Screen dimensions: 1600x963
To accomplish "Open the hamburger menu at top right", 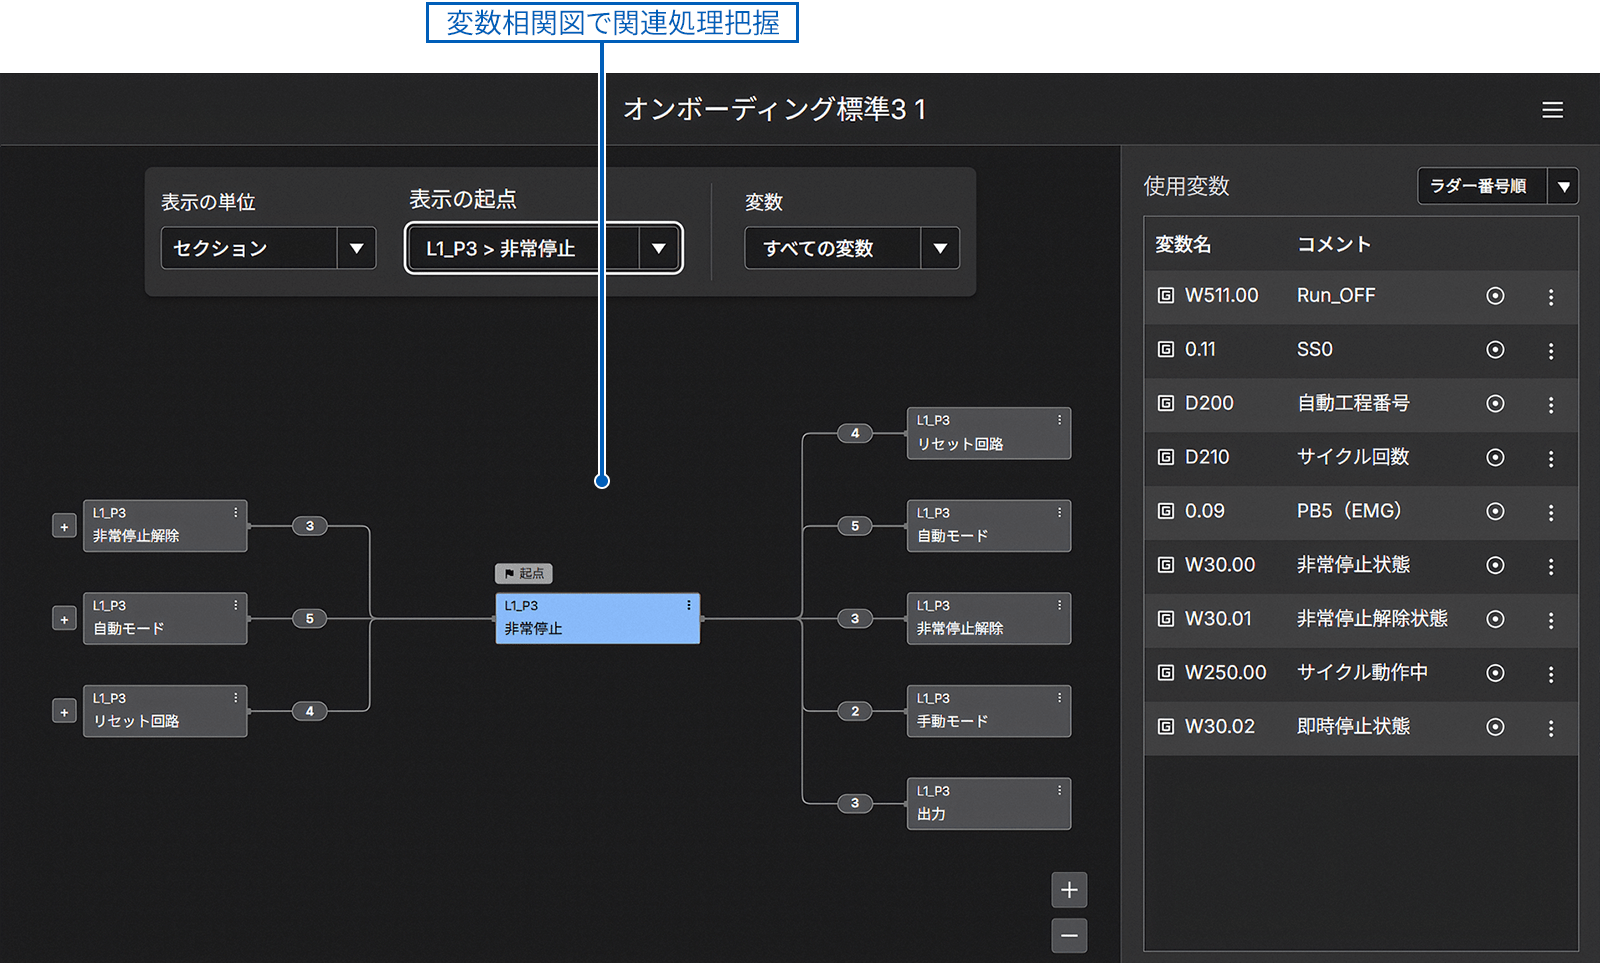I will pos(1552,110).
